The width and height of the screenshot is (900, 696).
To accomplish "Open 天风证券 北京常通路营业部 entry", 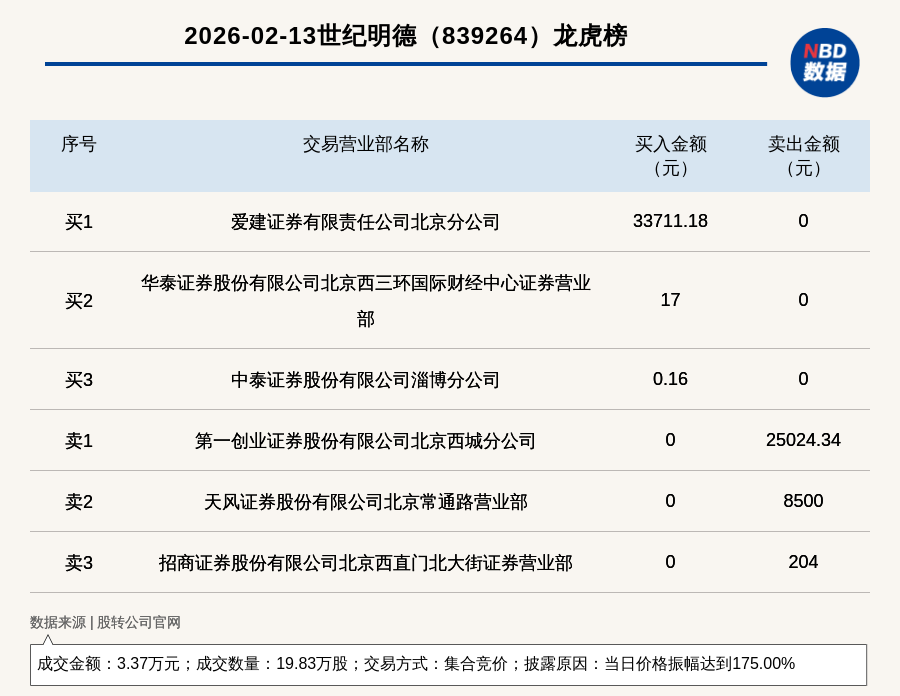I will pos(365,502).
